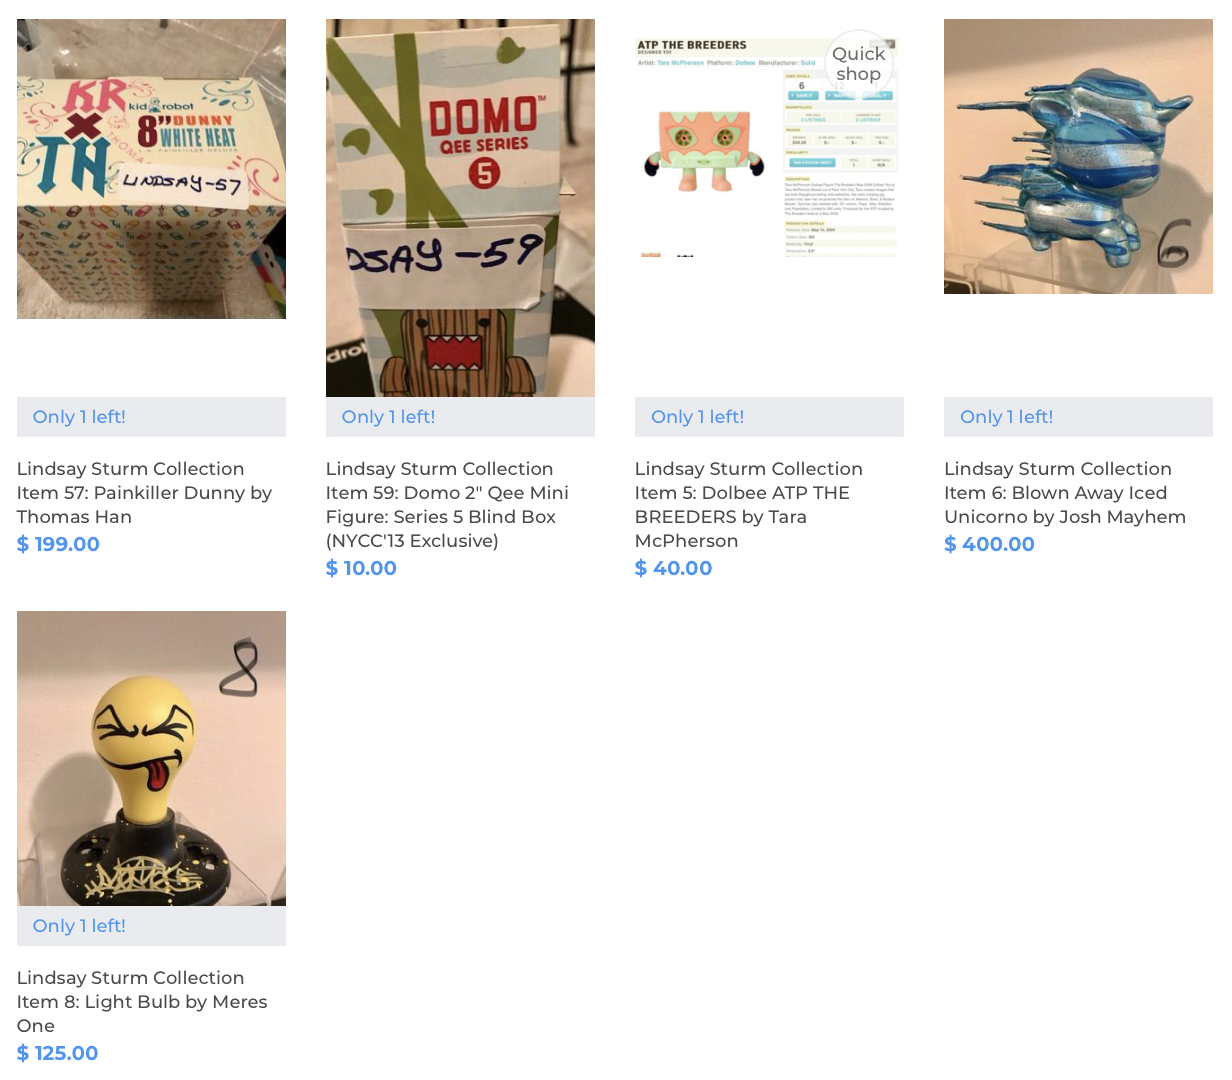Open the ATP The Breeders screenshot image
Screen dimensions: 1232x1080
767,147
